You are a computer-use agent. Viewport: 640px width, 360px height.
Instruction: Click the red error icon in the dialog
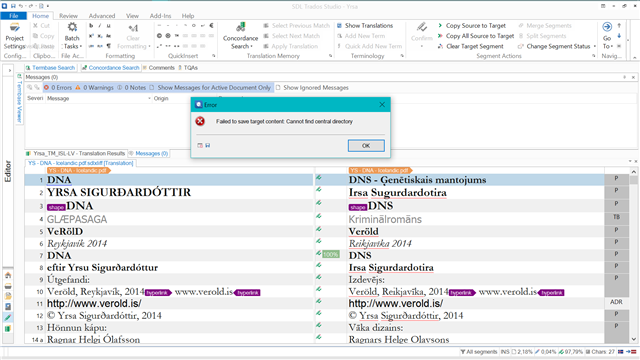click(200, 121)
